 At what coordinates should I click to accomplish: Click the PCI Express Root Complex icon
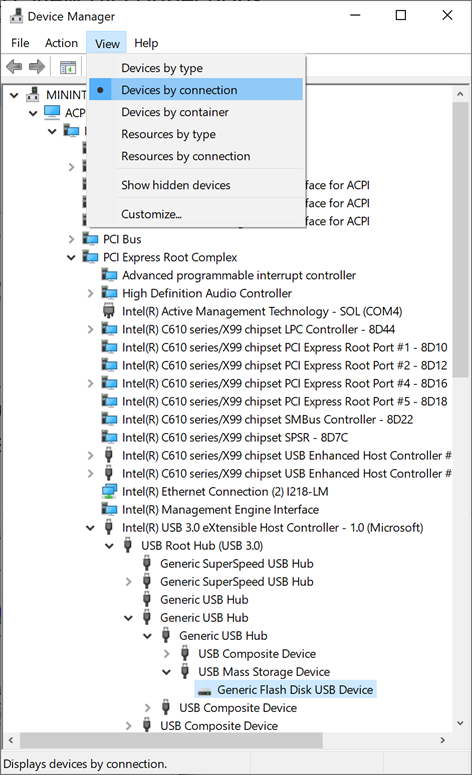tap(90, 257)
